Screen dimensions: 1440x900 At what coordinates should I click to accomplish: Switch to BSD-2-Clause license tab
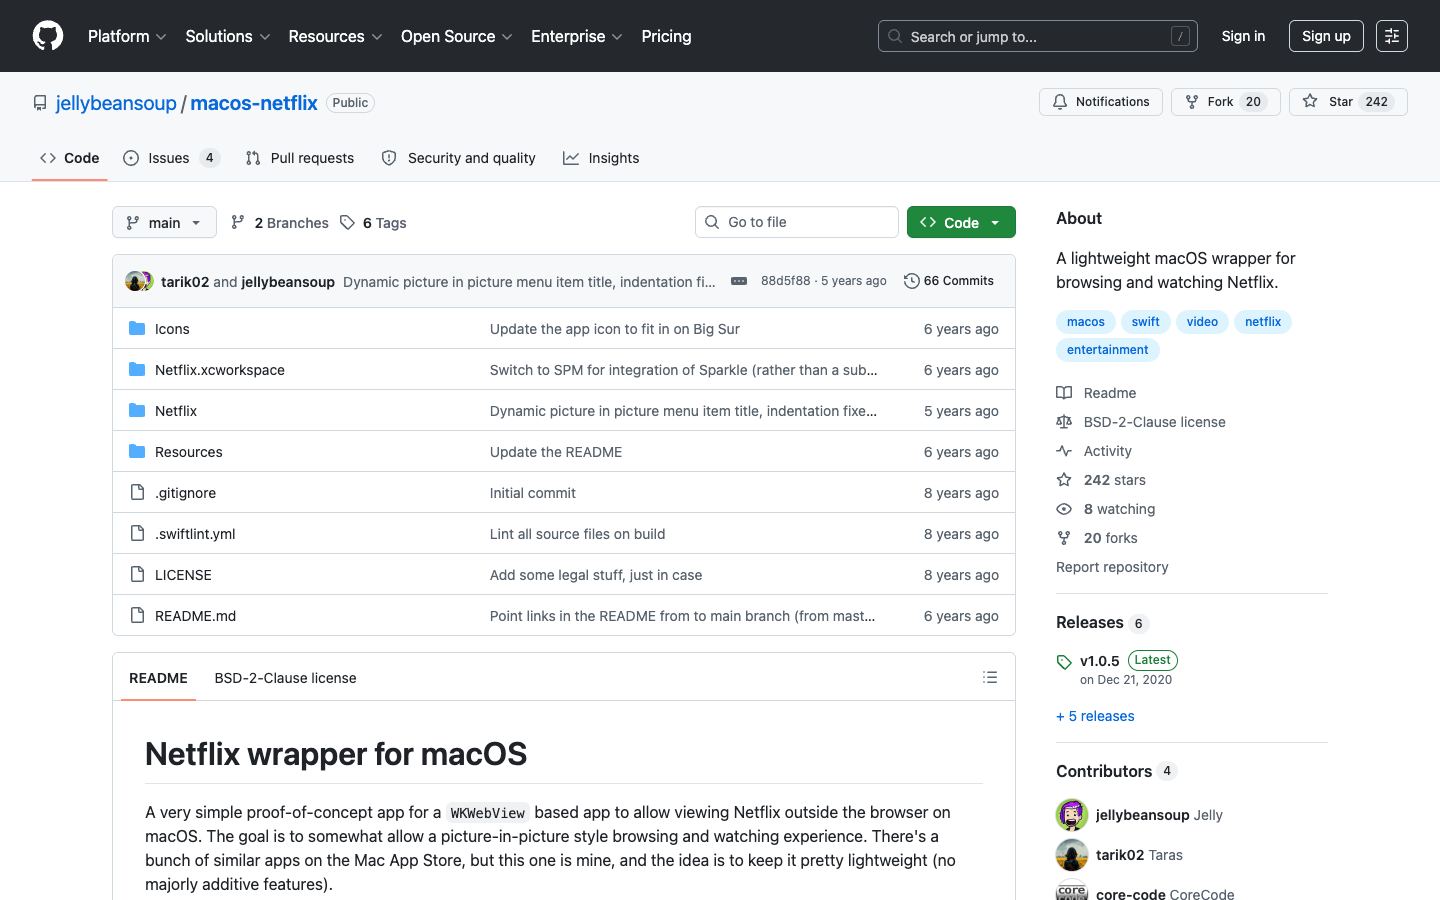285,678
